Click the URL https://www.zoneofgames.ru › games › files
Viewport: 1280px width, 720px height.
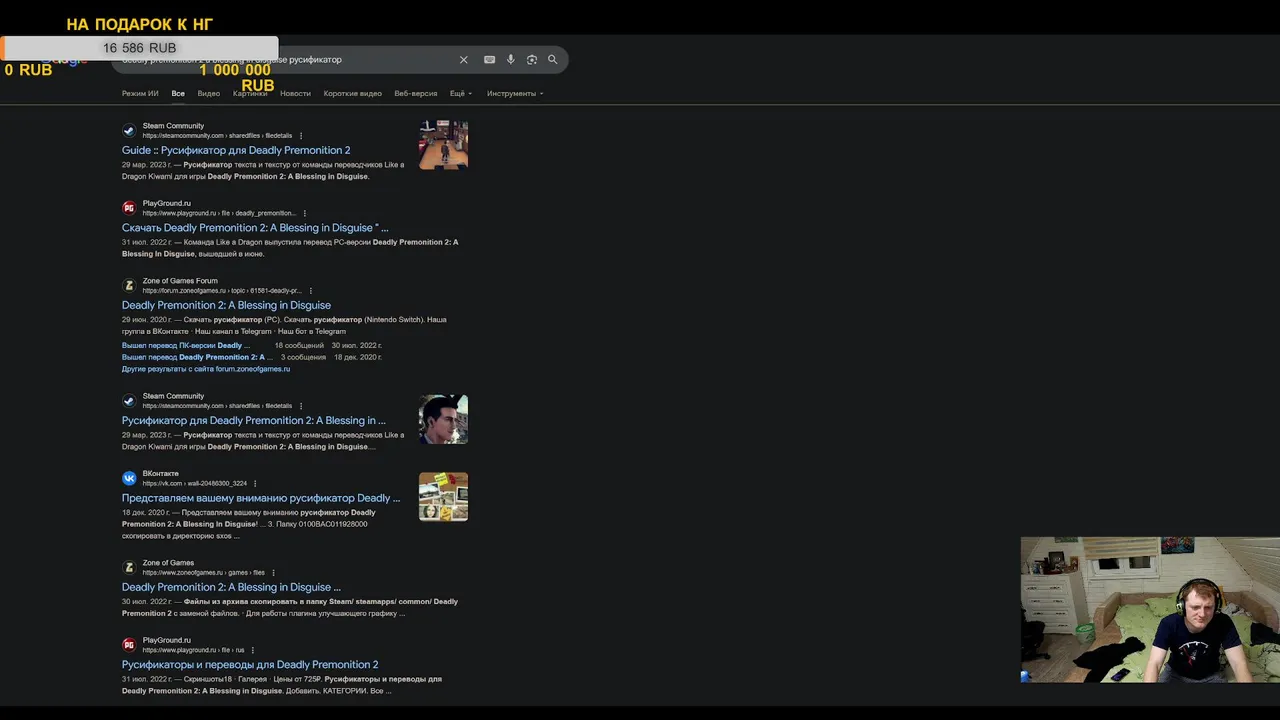[203, 573]
